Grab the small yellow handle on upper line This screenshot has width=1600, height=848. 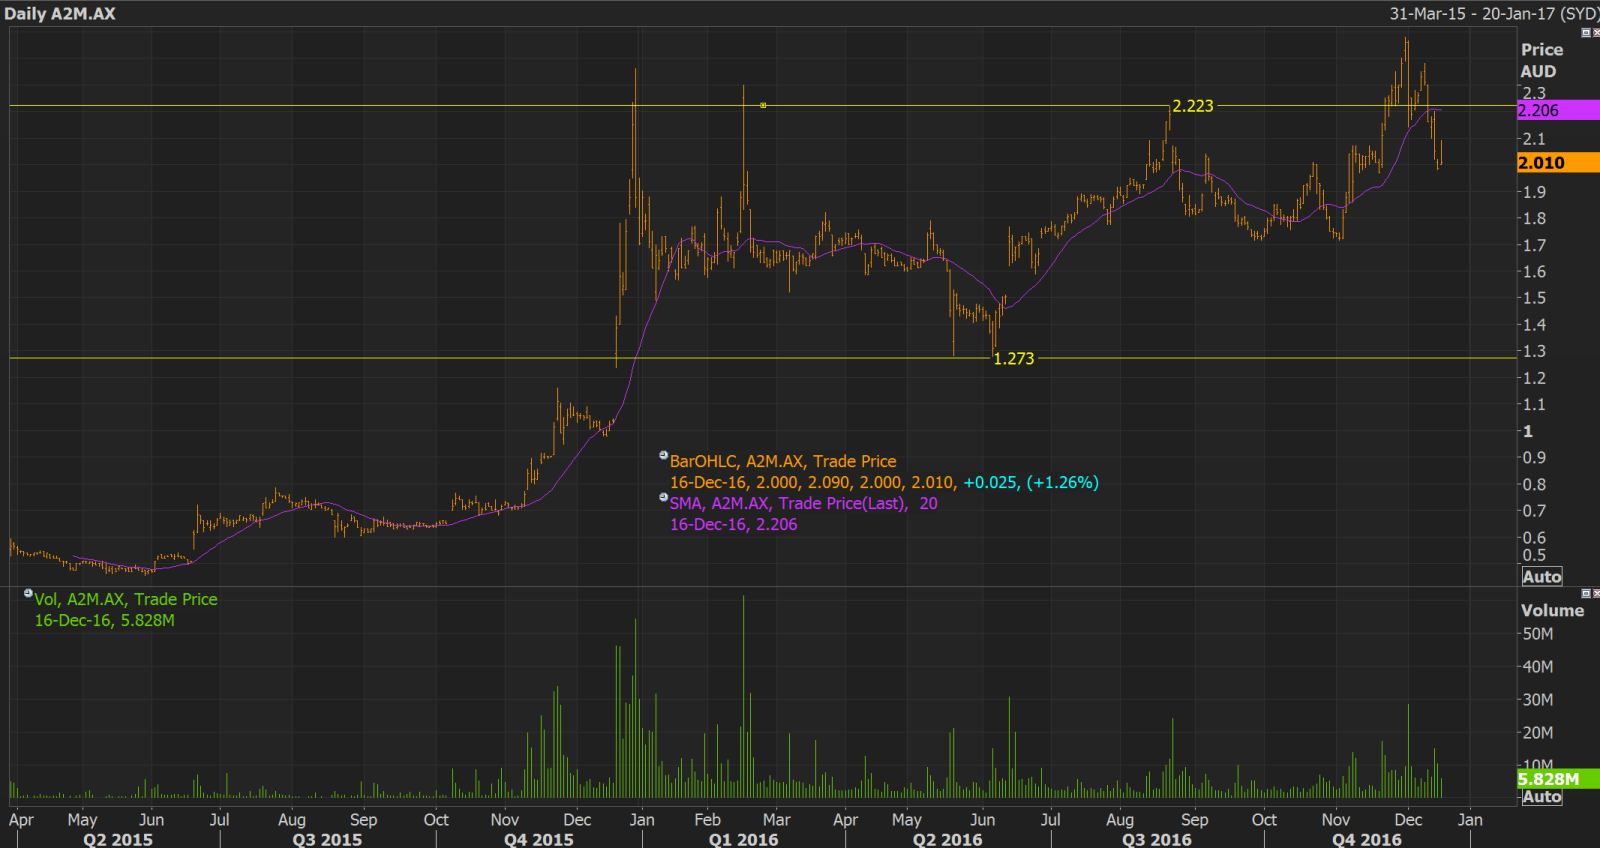click(763, 105)
